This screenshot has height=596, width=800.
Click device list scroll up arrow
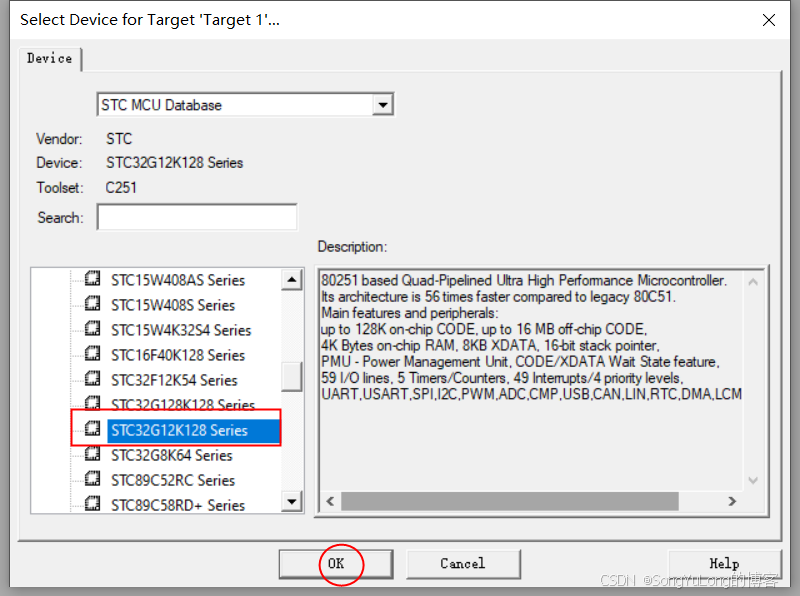pos(292,280)
